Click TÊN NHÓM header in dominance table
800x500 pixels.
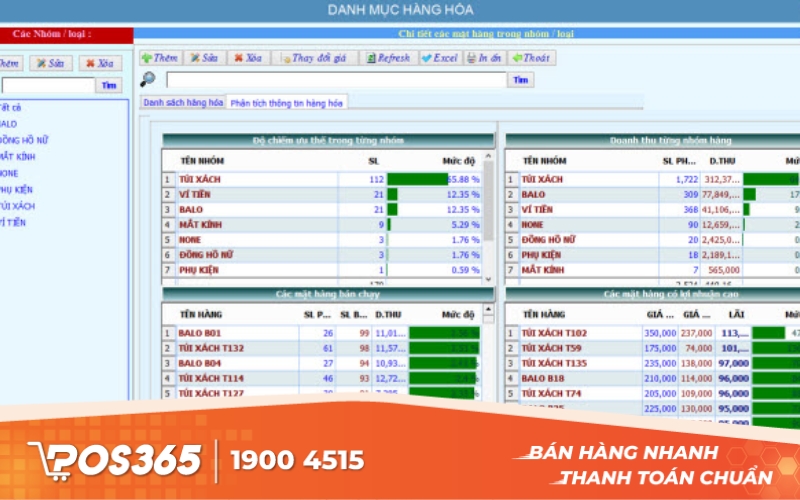(202, 161)
